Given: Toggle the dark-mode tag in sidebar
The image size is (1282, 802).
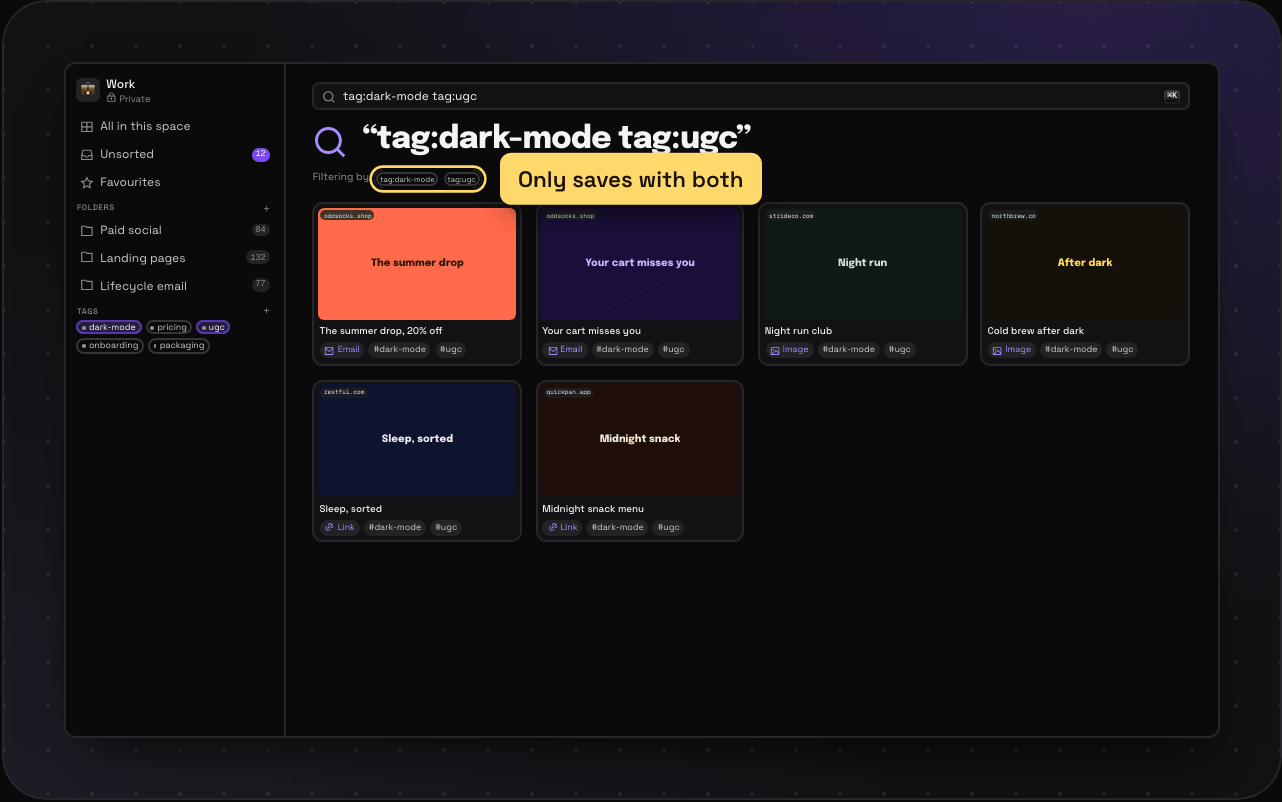Looking at the screenshot, I should 109,328.
